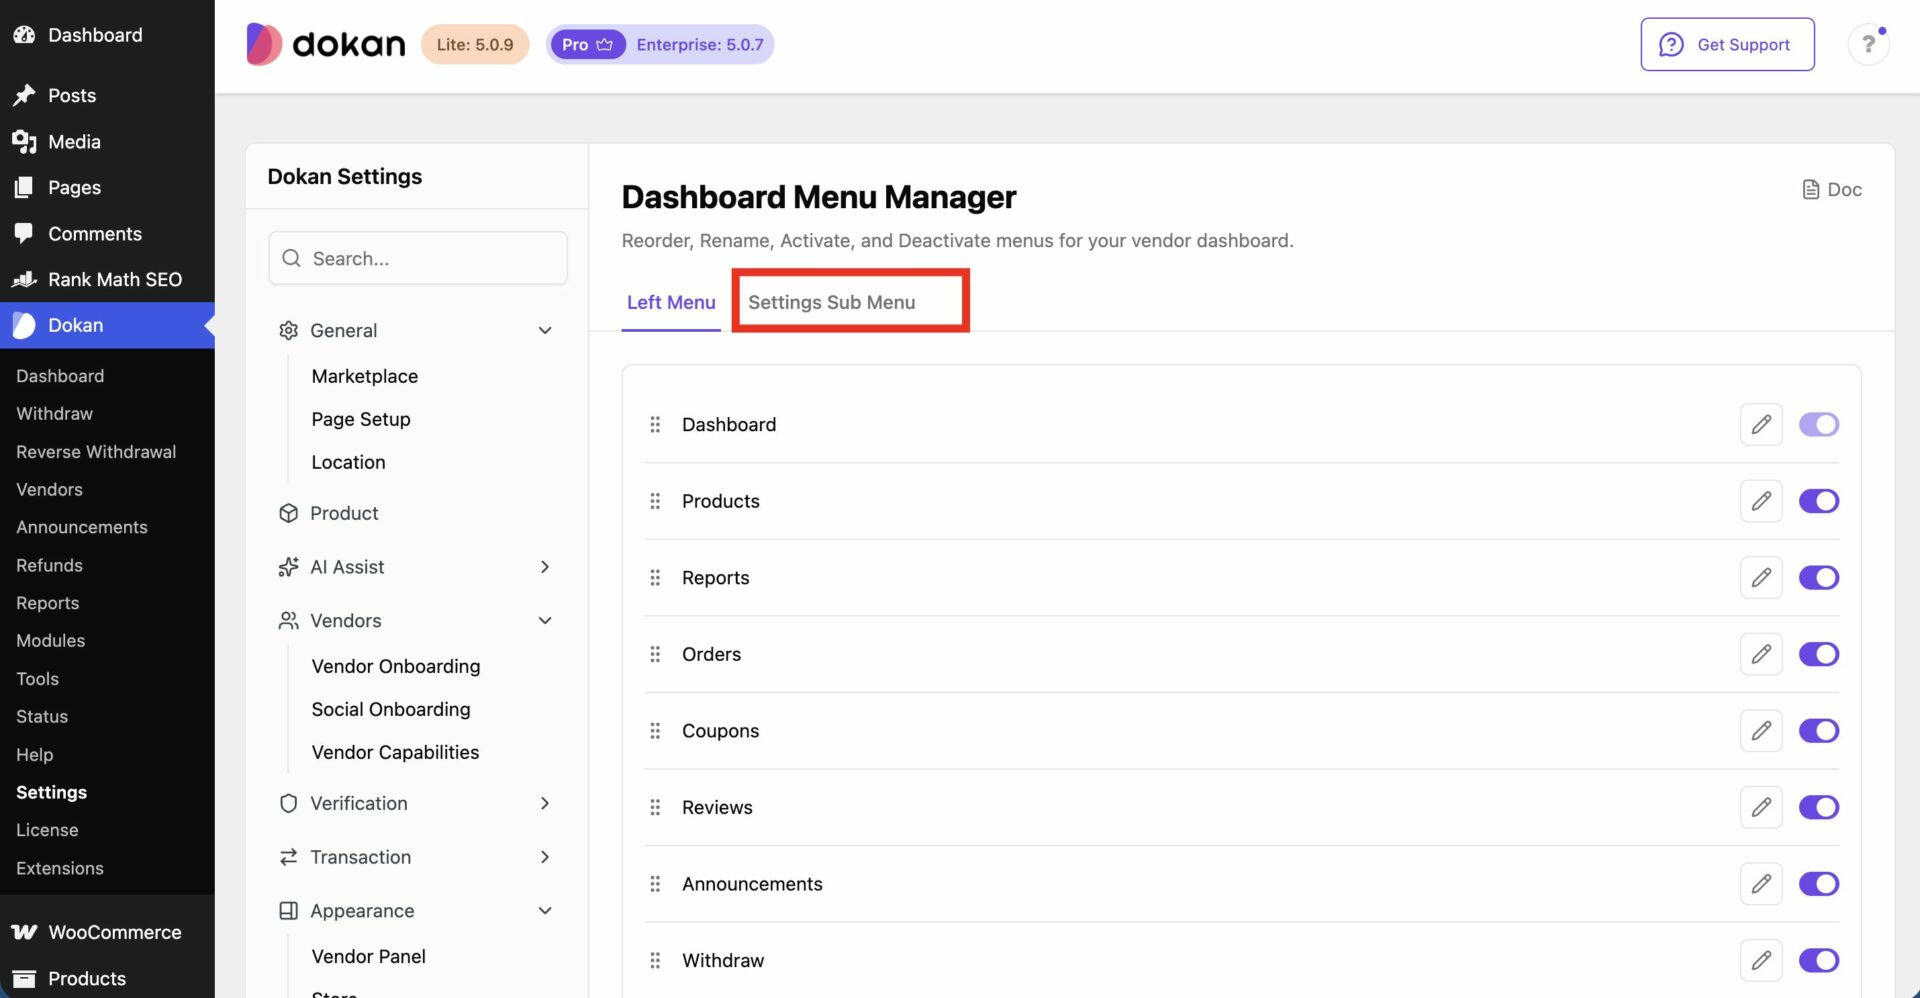
Task: Toggle the Reviews menu switch
Action: coord(1819,807)
